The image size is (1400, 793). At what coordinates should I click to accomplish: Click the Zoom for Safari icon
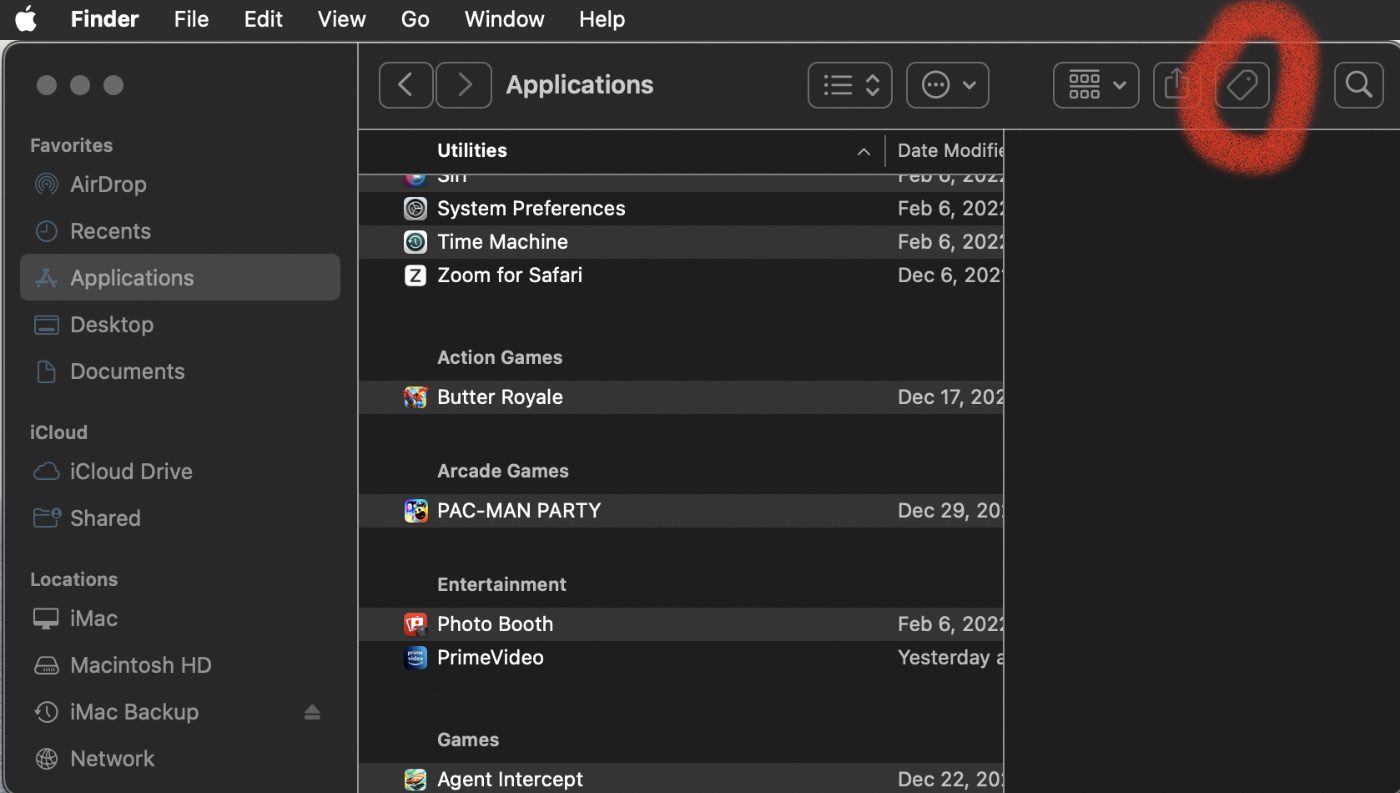click(415, 275)
